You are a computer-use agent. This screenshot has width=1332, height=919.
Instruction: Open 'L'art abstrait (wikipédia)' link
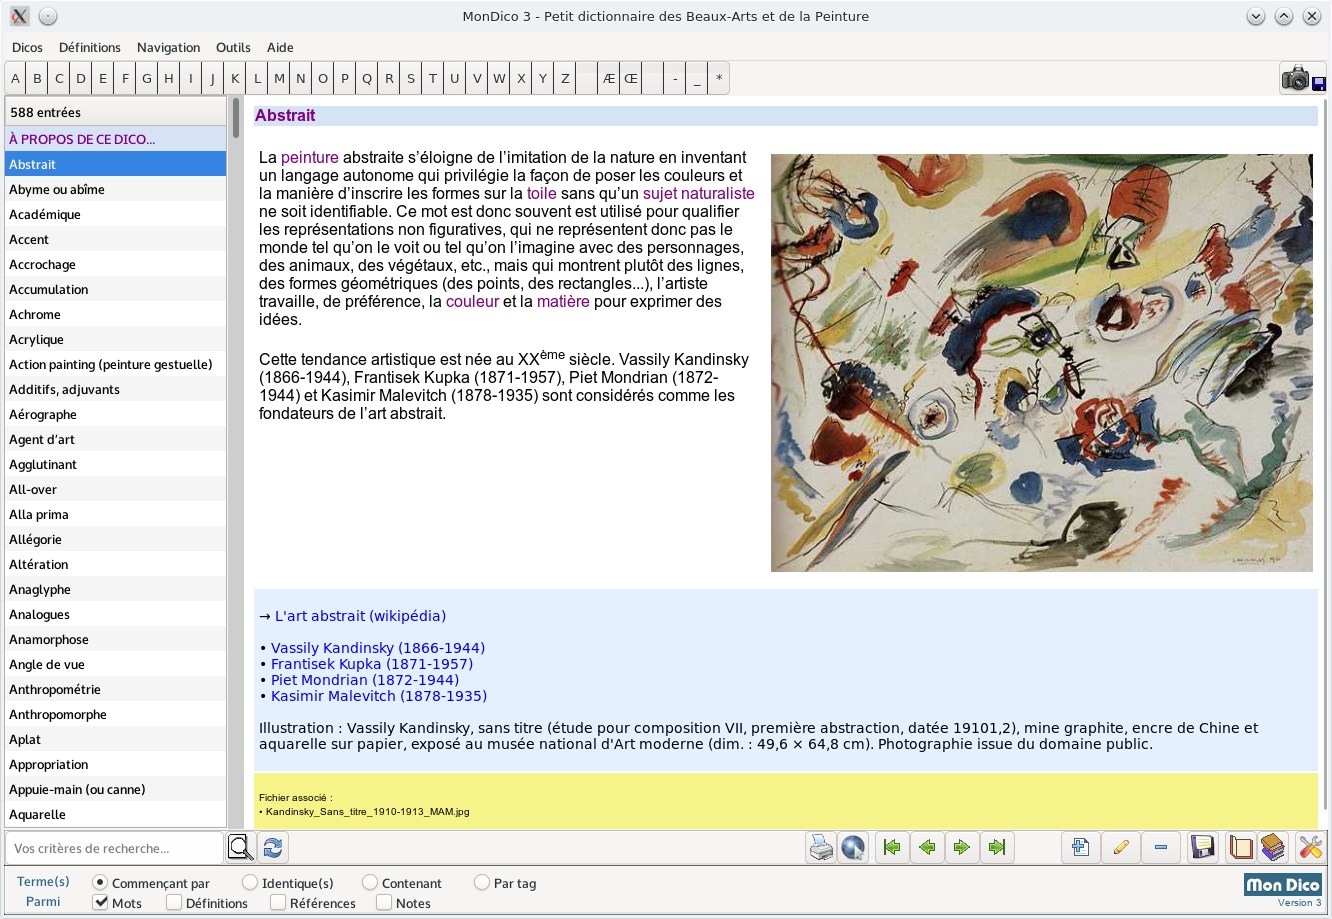pos(360,616)
